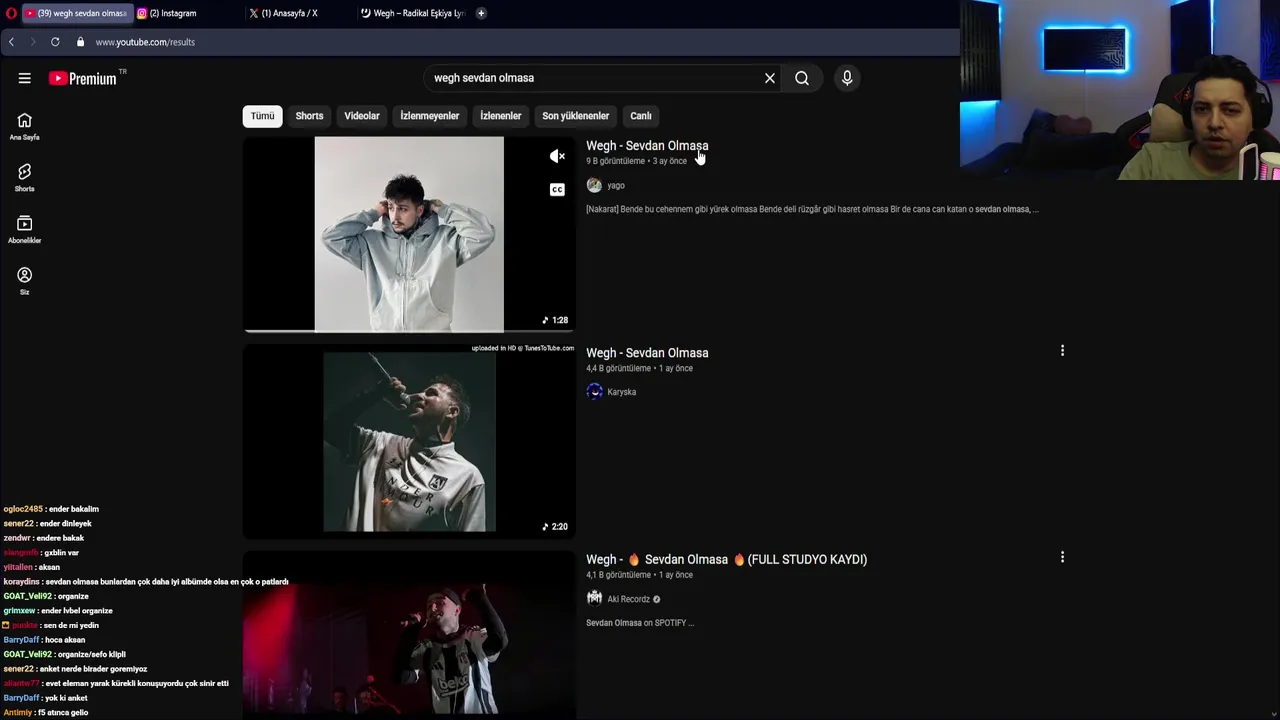1280x720 pixels.
Task: Unmute the first video's inline preview
Action: click(x=557, y=156)
